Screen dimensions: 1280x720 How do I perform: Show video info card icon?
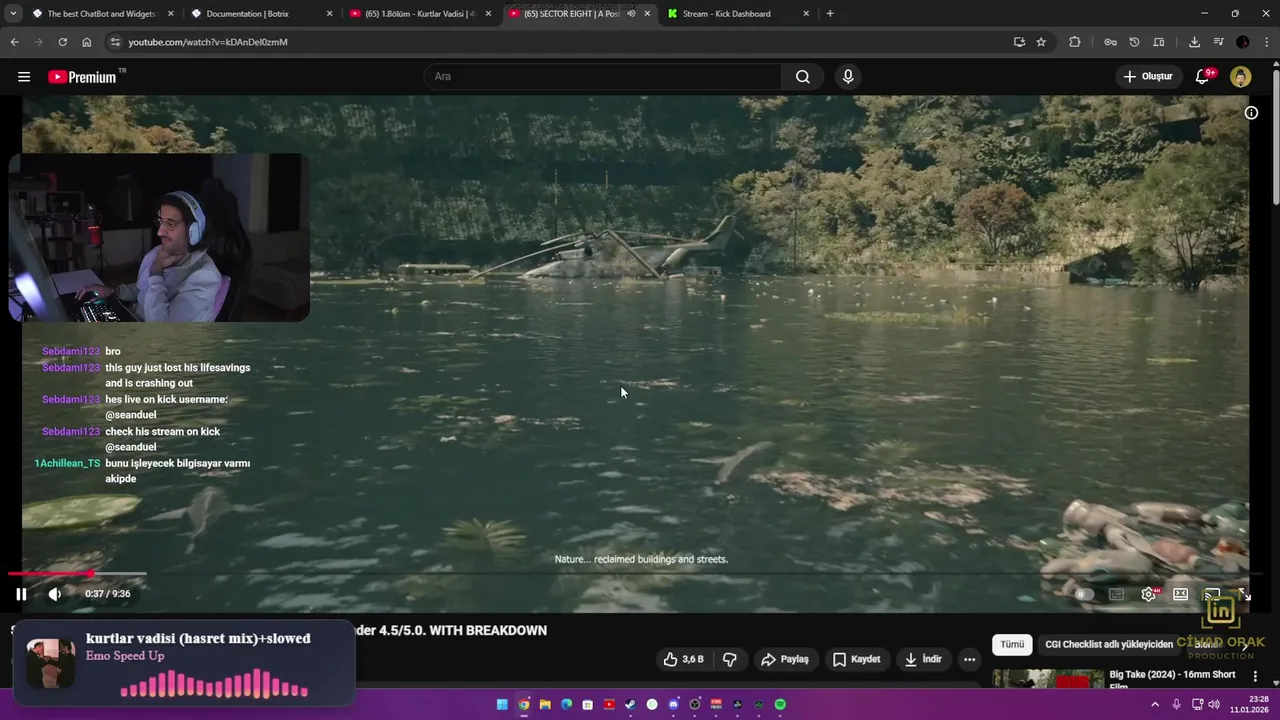(x=1251, y=113)
